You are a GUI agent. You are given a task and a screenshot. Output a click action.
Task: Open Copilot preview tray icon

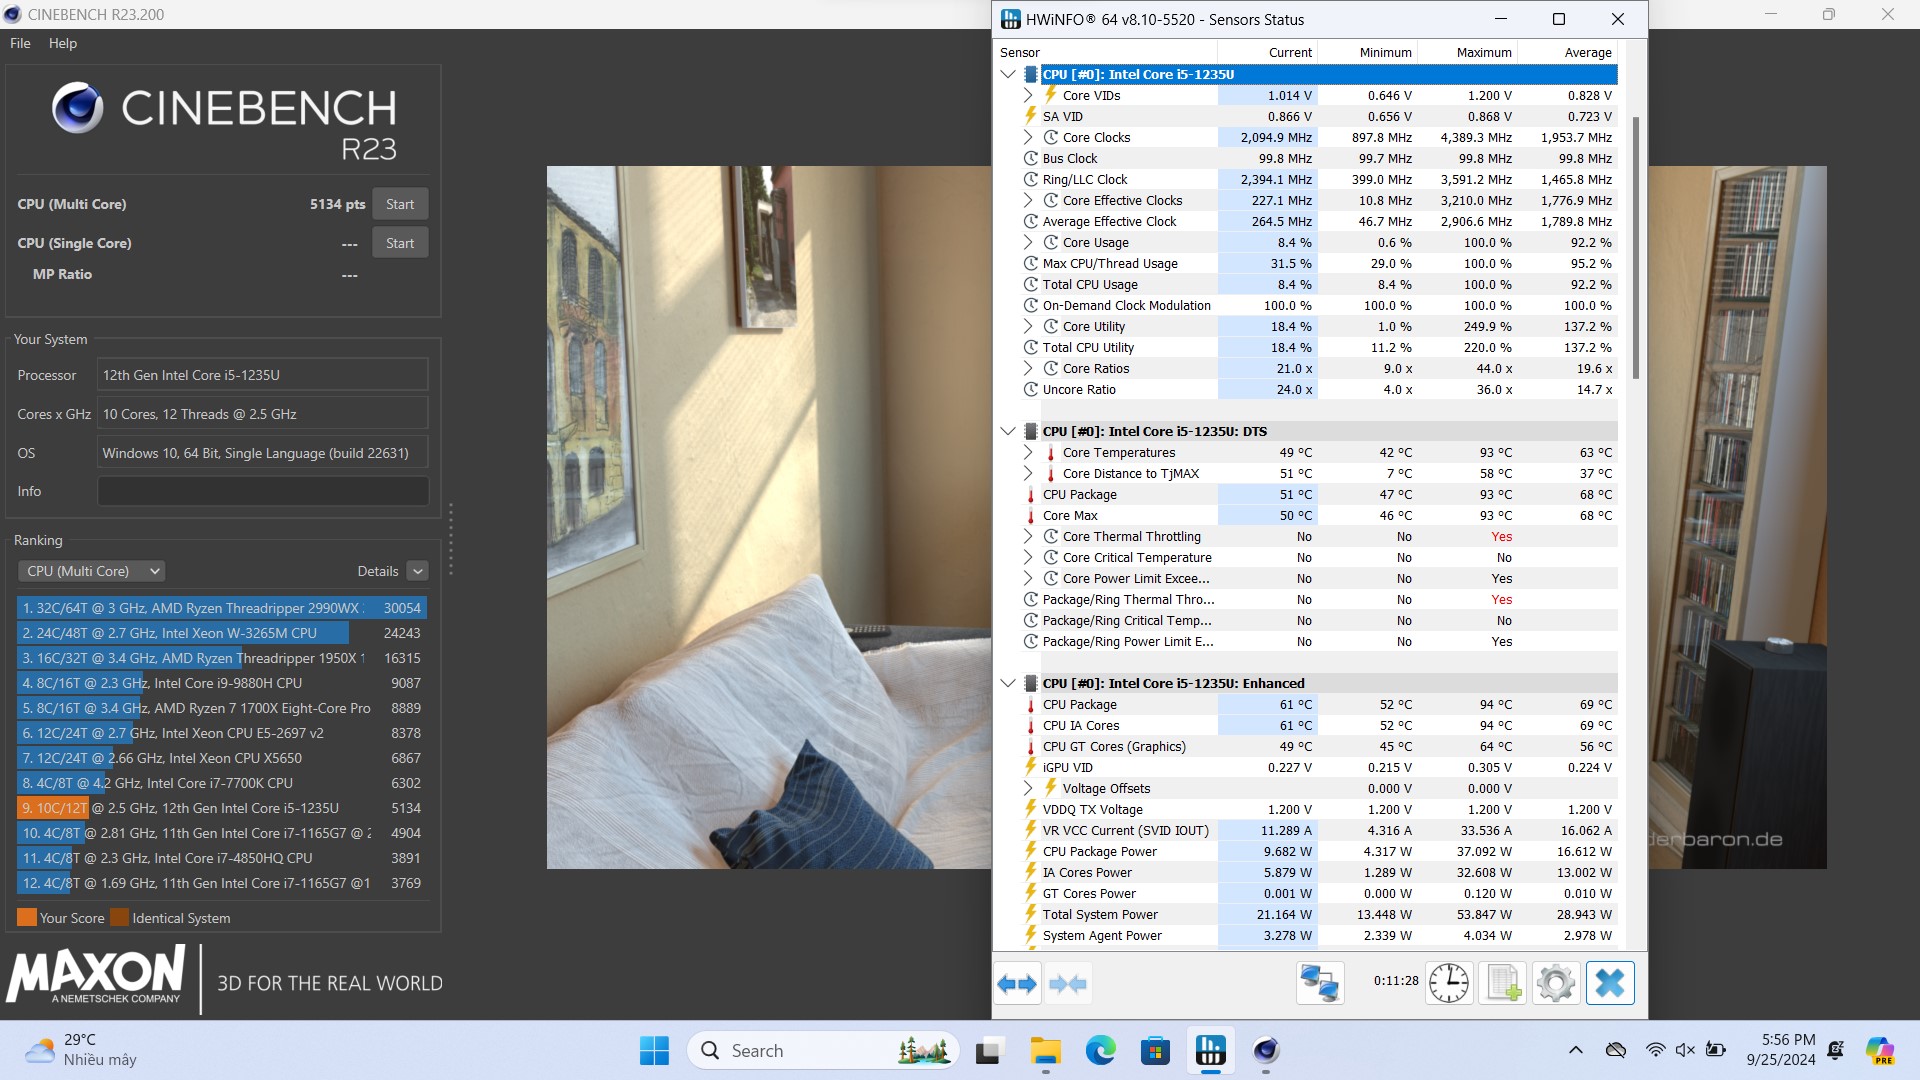[1880, 1051]
